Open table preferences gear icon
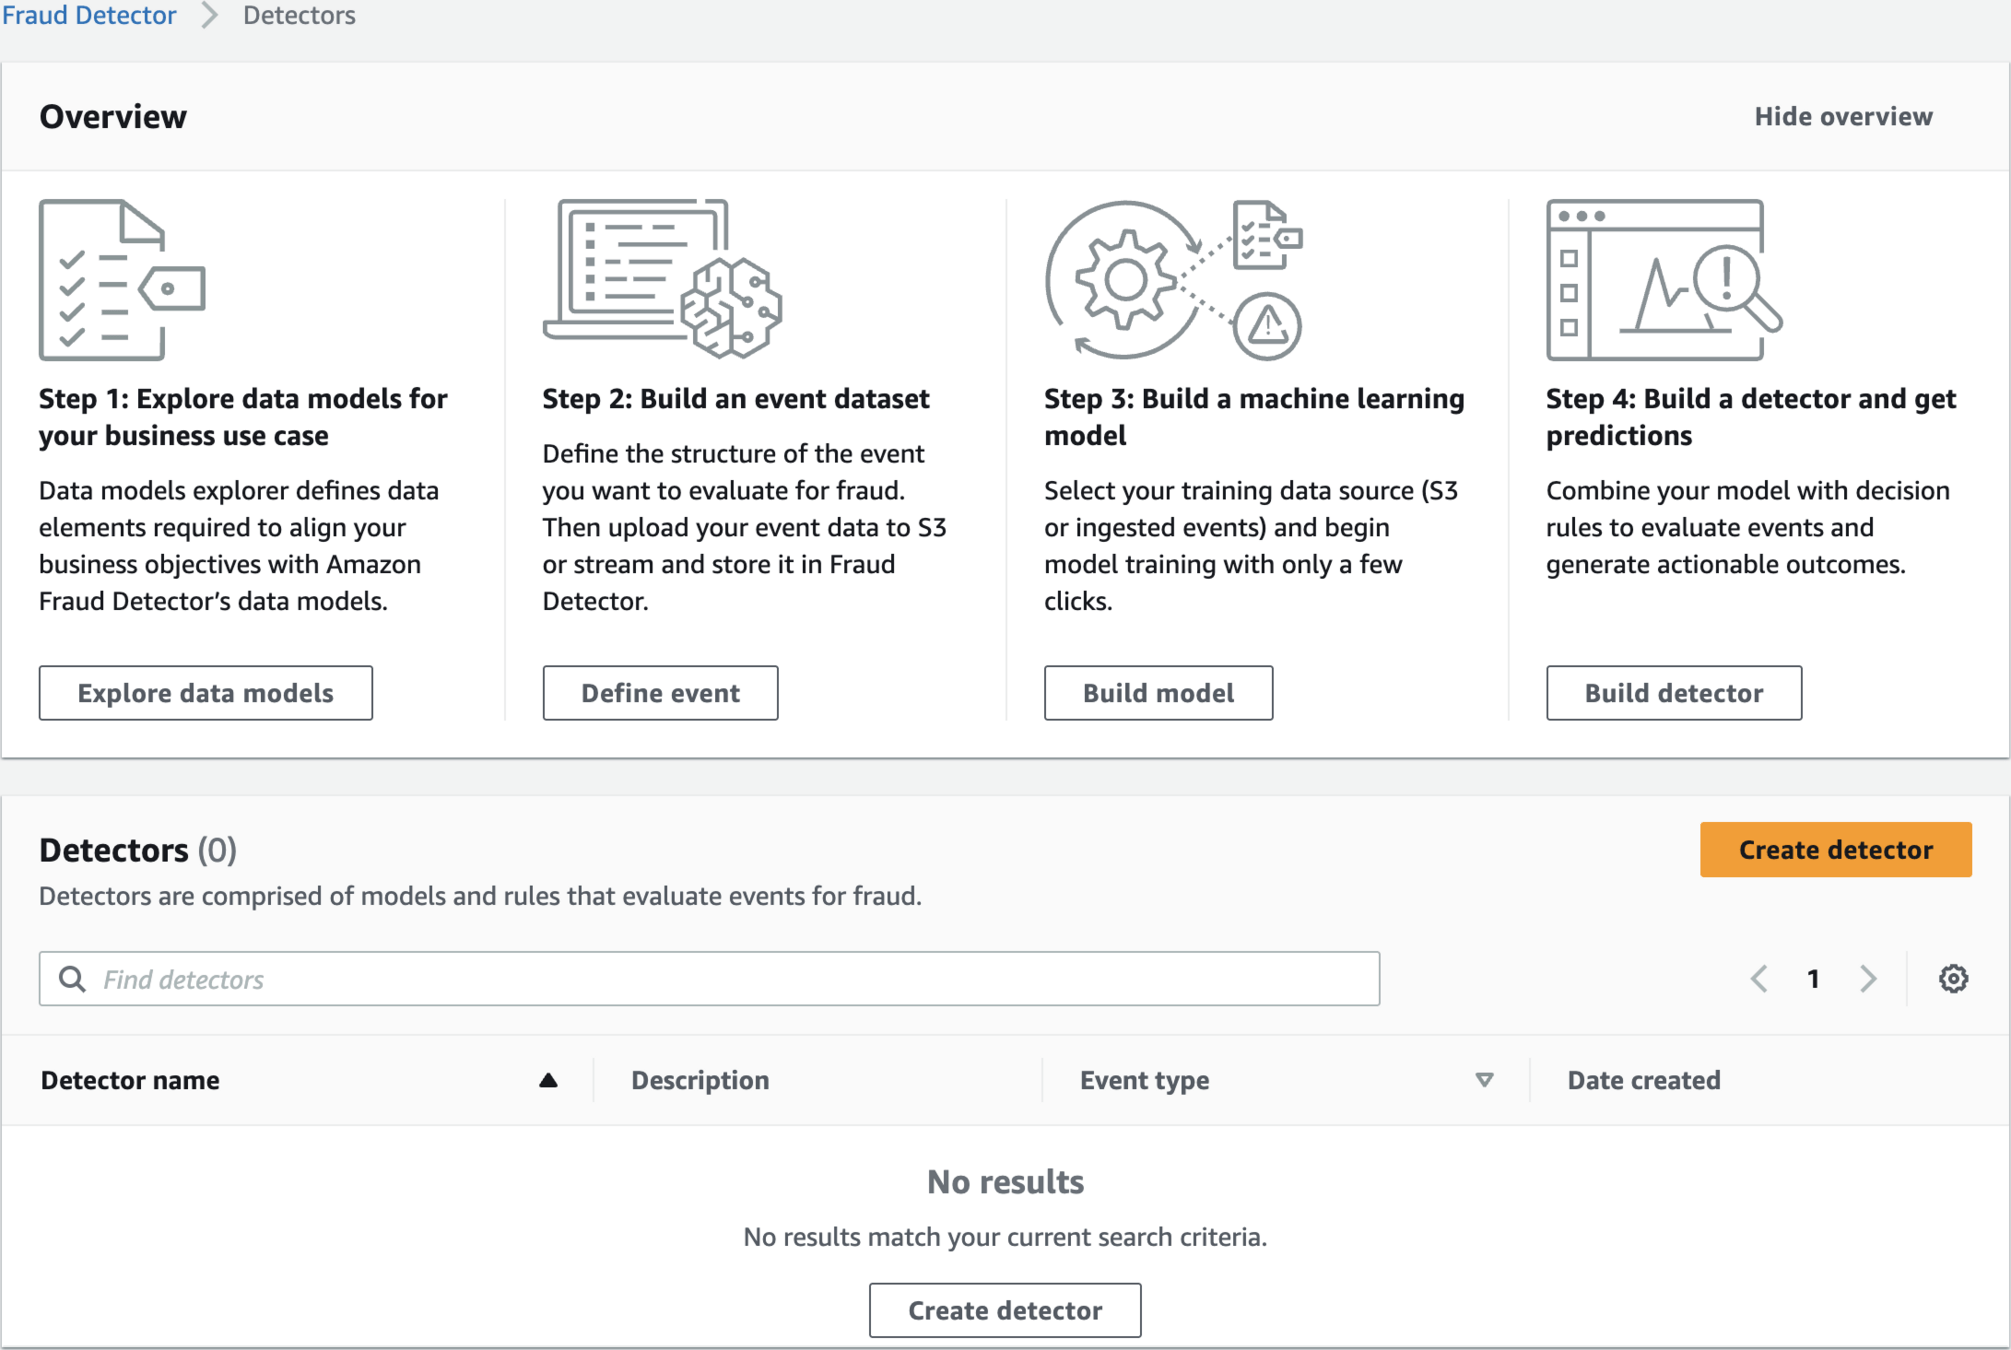The image size is (2011, 1350). point(1952,978)
